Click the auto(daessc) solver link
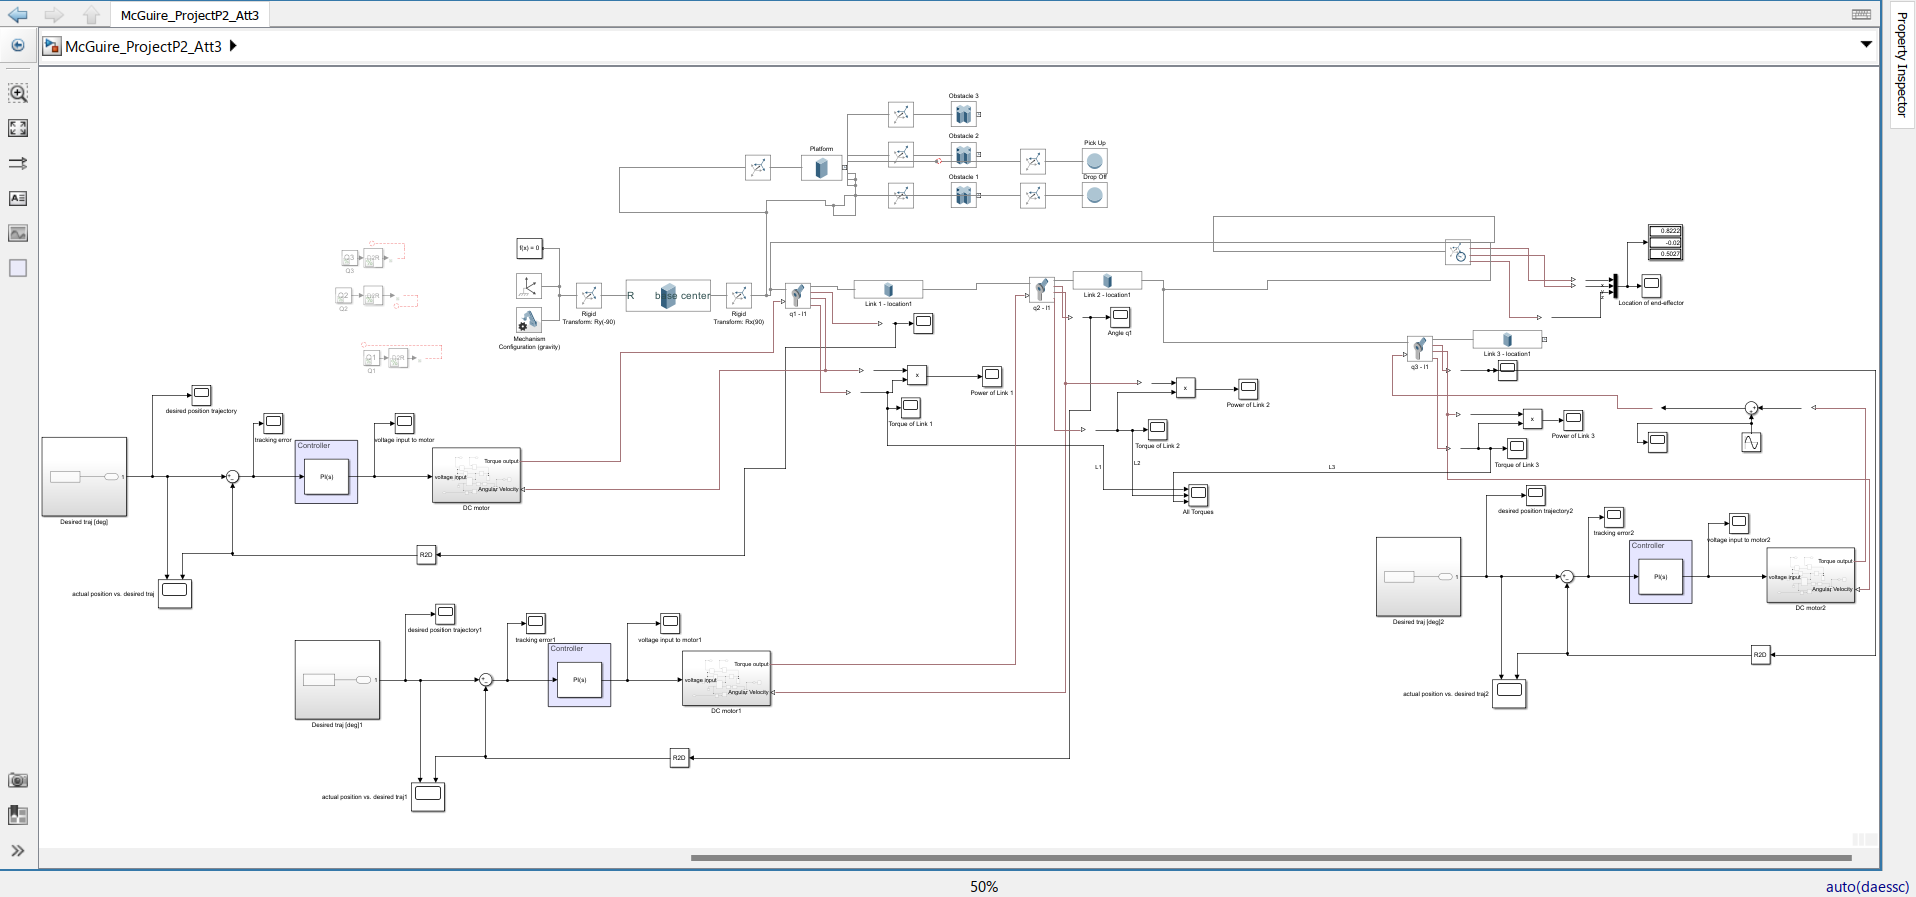The height and width of the screenshot is (897, 1916). (1867, 886)
